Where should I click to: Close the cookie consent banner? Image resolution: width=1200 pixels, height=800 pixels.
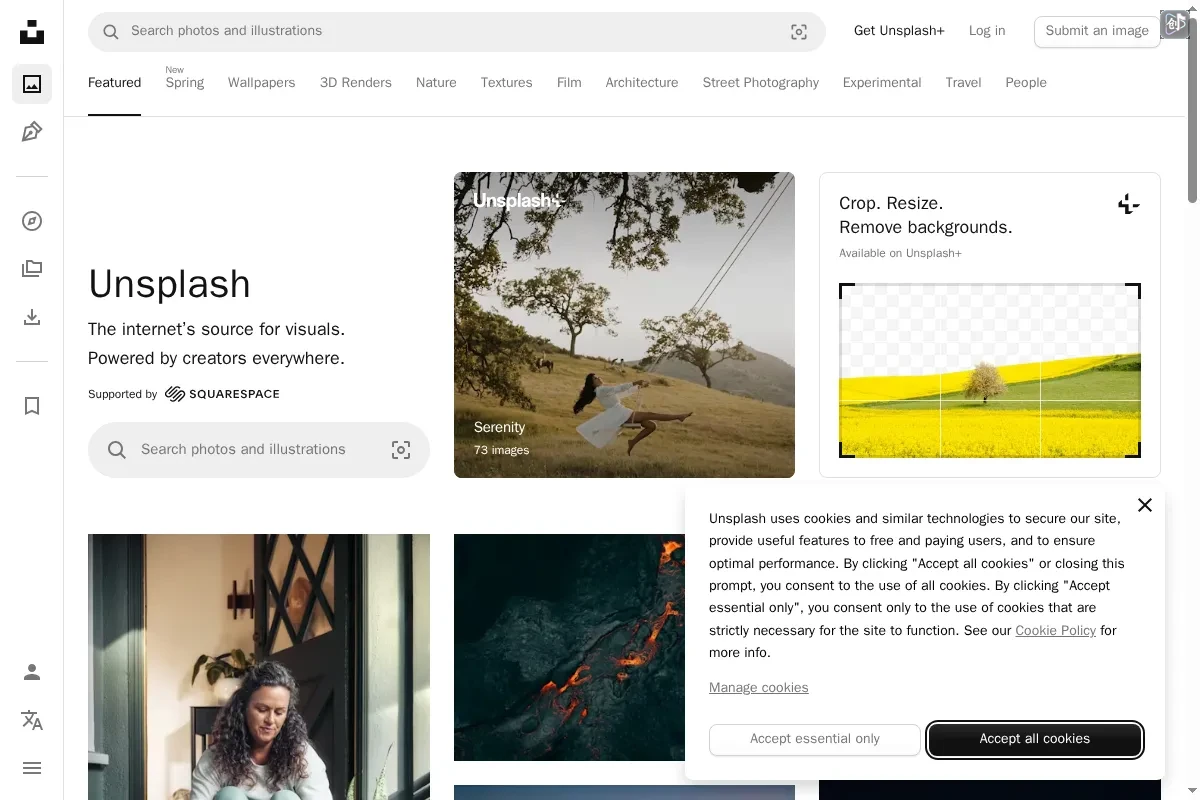click(1144, 505)
